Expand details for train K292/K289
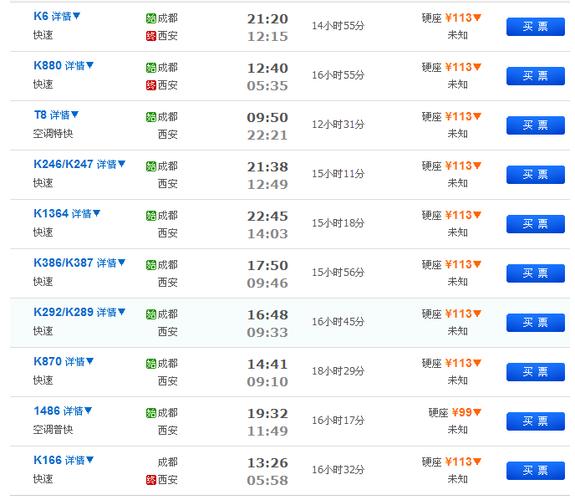 tap(111, 312)
